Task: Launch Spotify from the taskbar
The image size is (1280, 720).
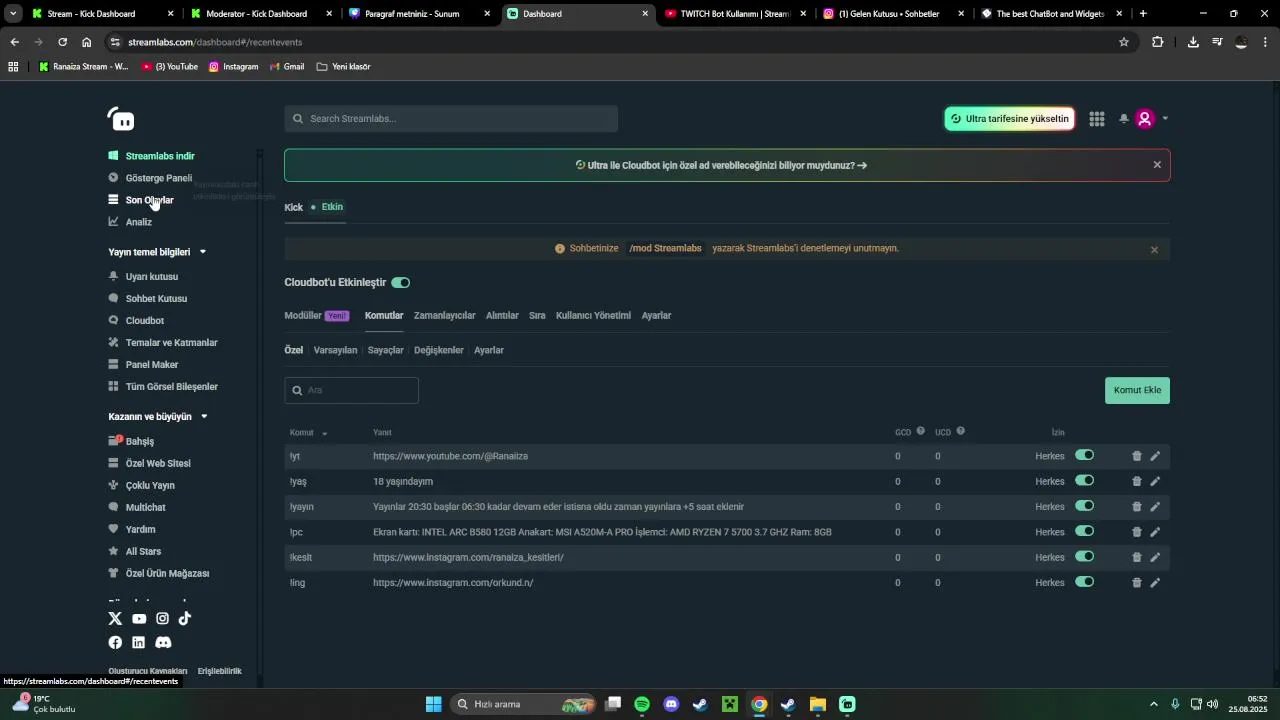Action: click(x=642, y=704)
